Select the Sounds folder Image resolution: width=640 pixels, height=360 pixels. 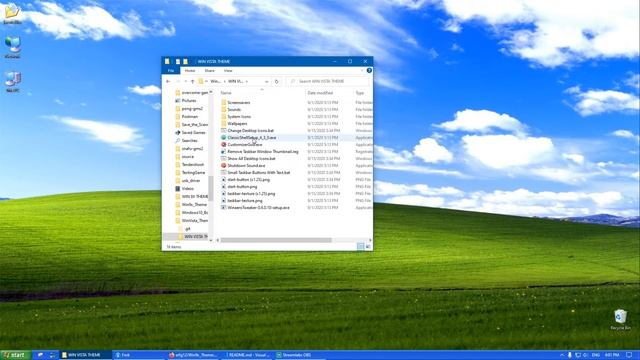234,109
